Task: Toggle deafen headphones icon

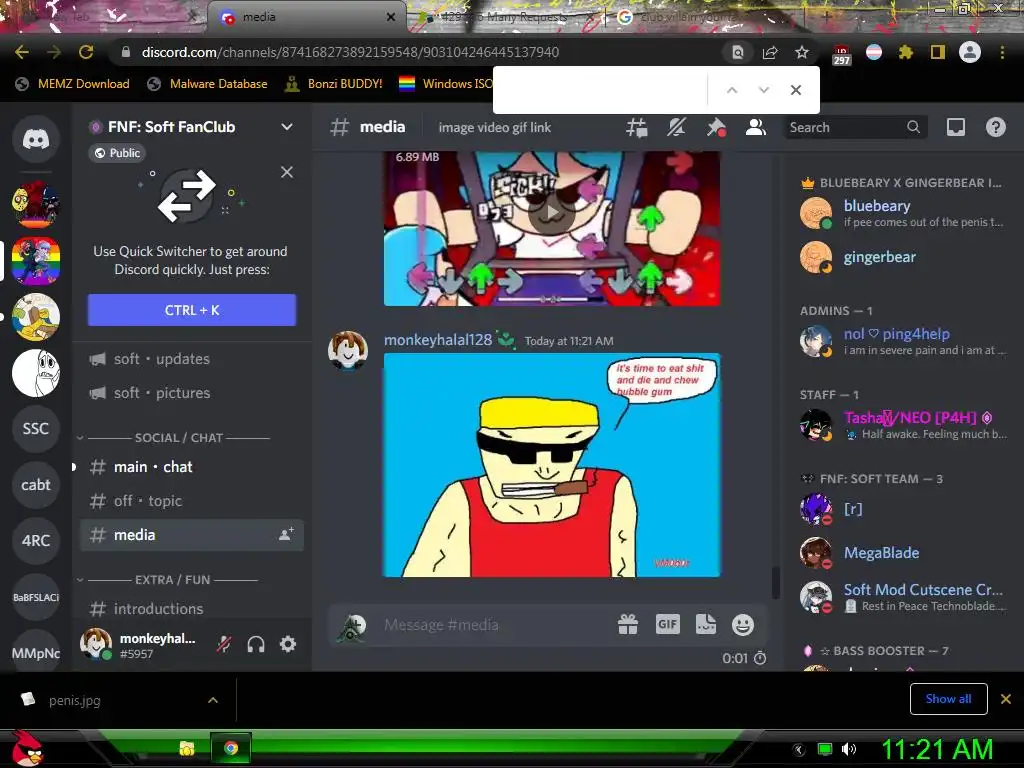Action: click(256, 645)
